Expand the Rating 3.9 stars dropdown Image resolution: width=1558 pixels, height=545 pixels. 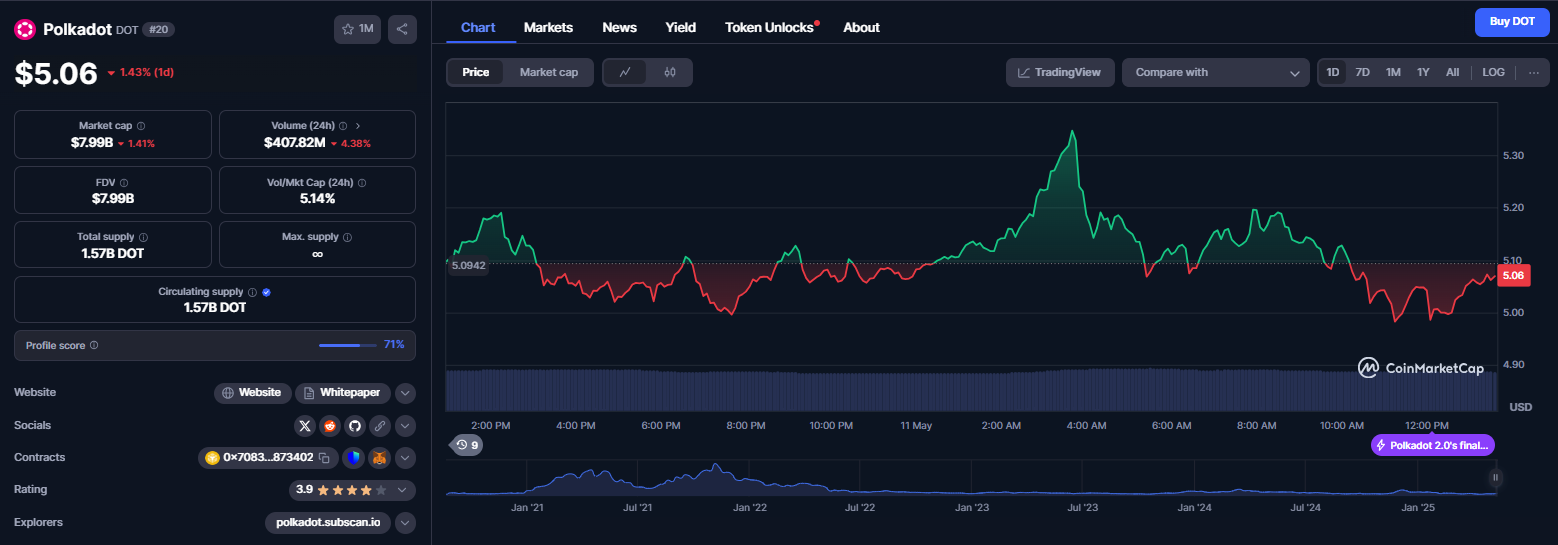click(352, 490)
